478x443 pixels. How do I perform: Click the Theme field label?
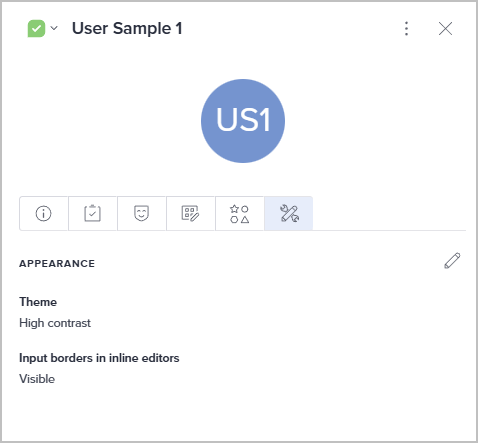tap(38, 302)
